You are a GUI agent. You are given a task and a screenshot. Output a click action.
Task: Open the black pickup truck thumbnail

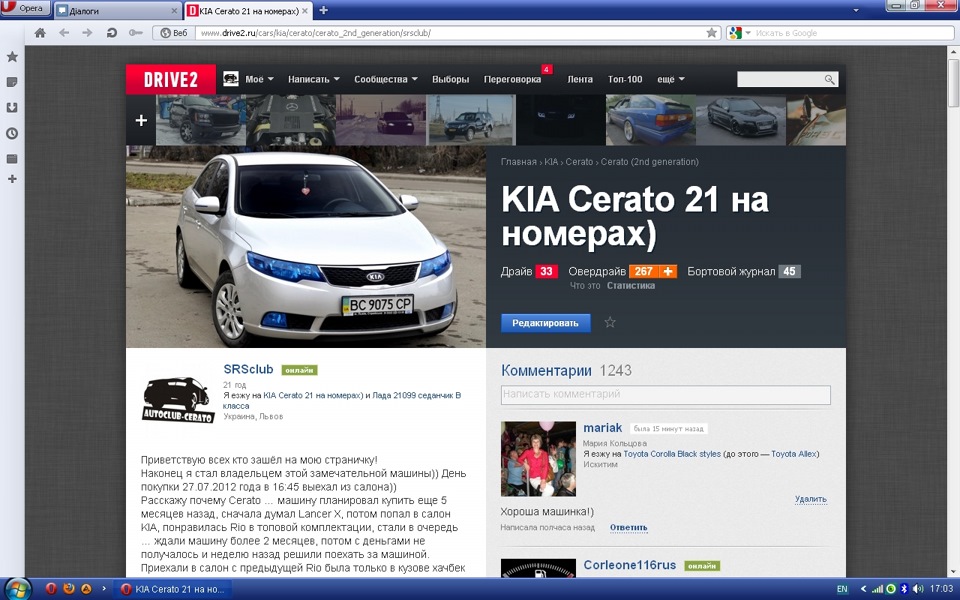coord(201,120)
